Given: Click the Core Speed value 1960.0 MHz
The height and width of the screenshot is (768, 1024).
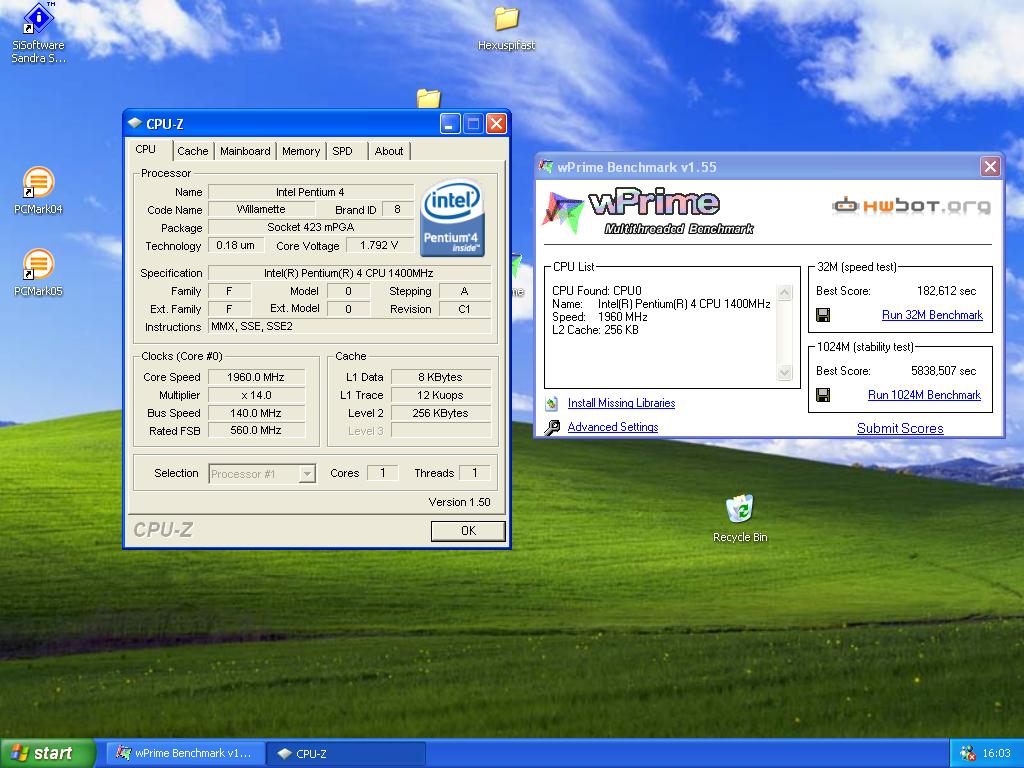Looking at the screenshot, I should [x=256, y=377].
